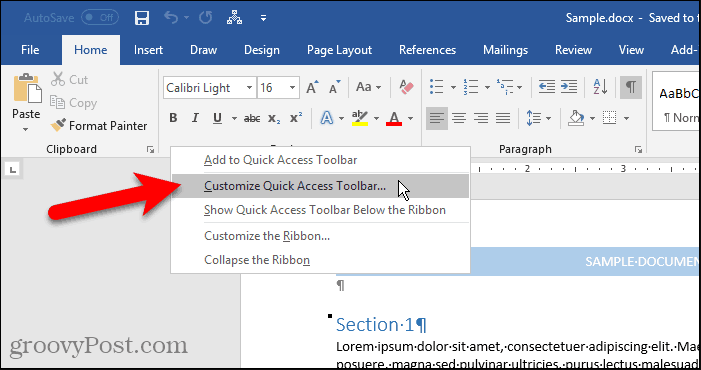Open the Paste options arrow
This screenshot has height=370, width=701.
click(26, 130)
